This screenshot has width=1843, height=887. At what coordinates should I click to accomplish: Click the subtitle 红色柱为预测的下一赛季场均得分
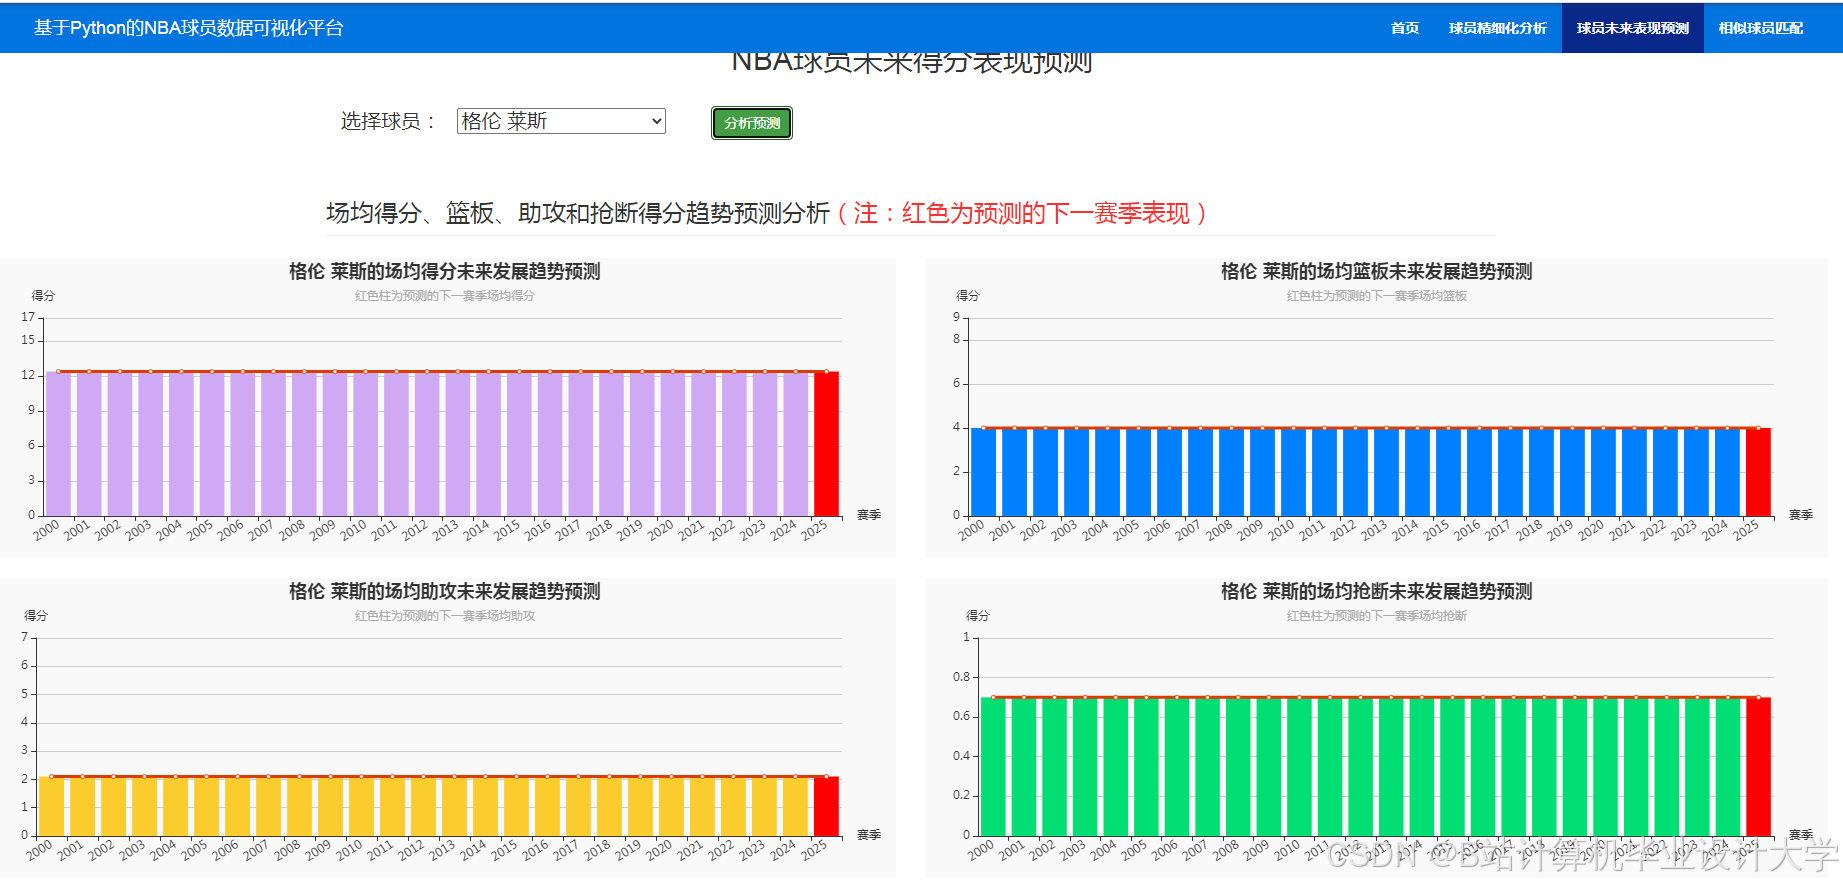coord(445,296)
